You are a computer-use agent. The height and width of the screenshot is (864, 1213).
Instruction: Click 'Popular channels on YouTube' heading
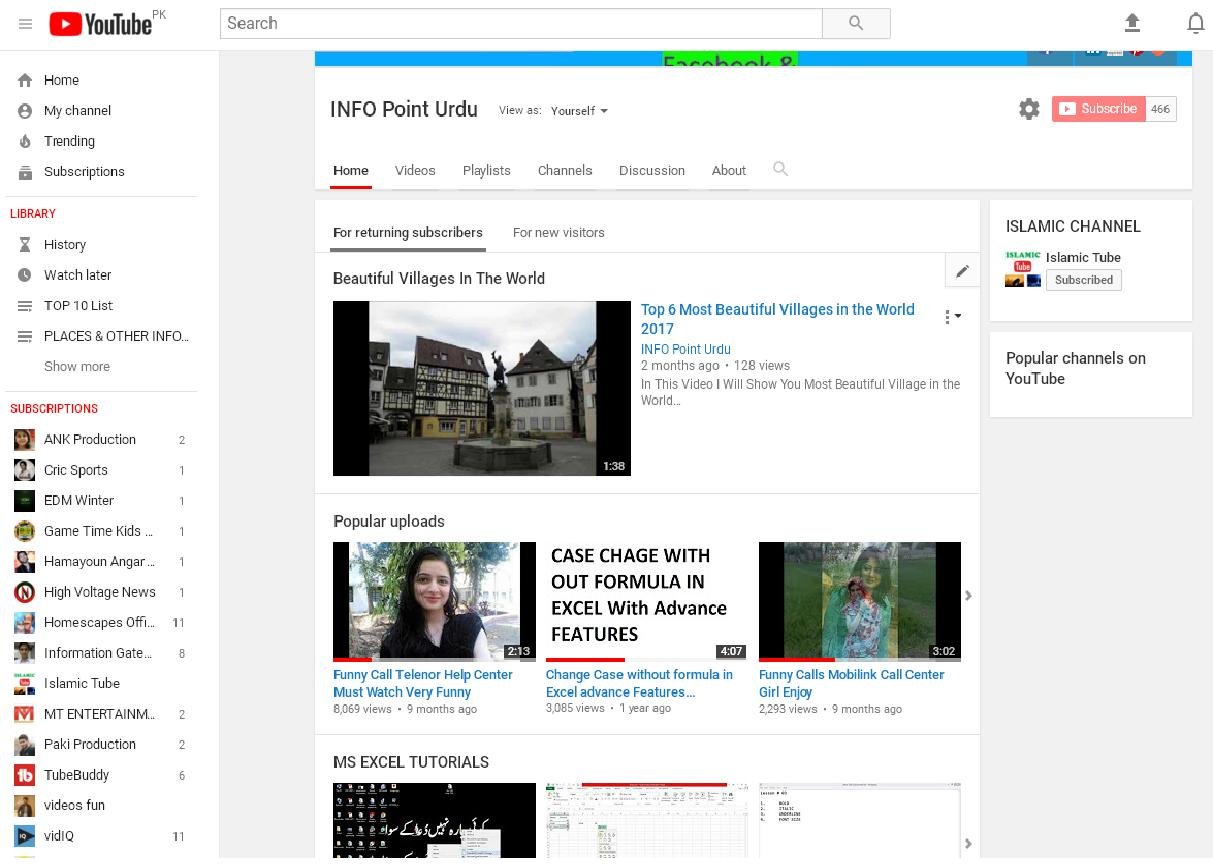click(x=1076, y=368)
